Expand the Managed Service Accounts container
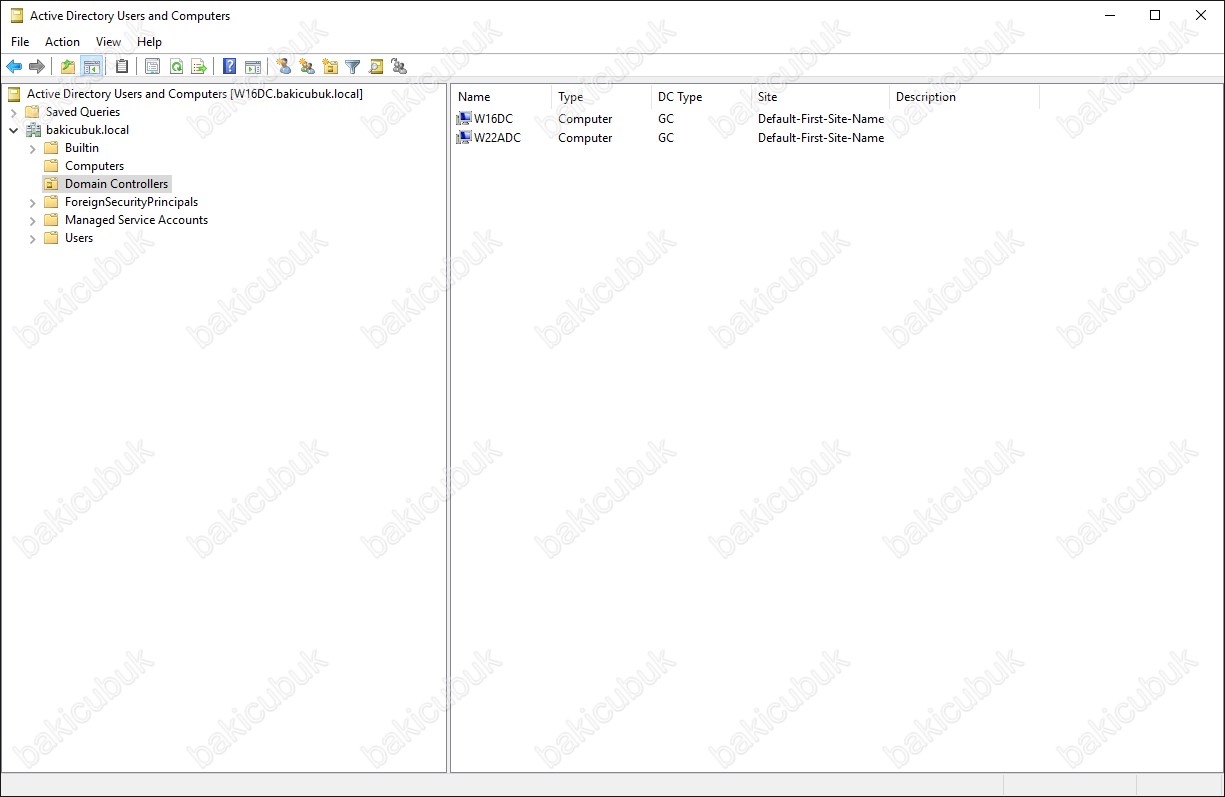 (33, 220)
